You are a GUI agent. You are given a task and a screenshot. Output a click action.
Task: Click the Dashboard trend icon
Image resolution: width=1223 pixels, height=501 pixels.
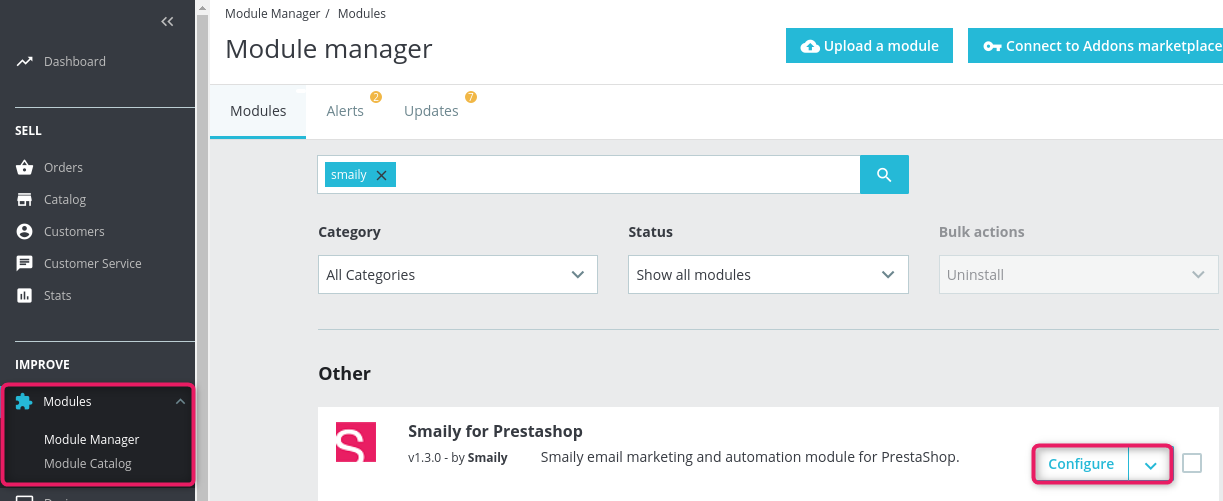[x=25, y=62]
